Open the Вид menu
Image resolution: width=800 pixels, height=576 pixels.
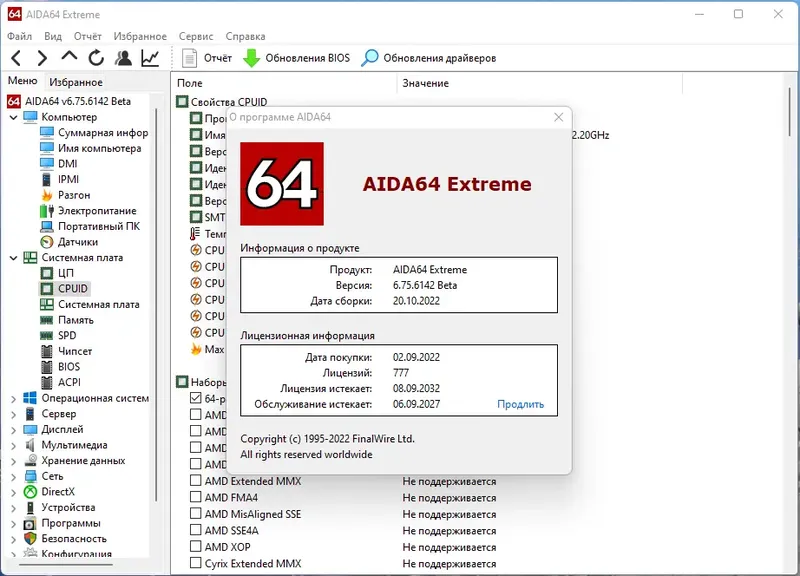[x=53, y=36]
